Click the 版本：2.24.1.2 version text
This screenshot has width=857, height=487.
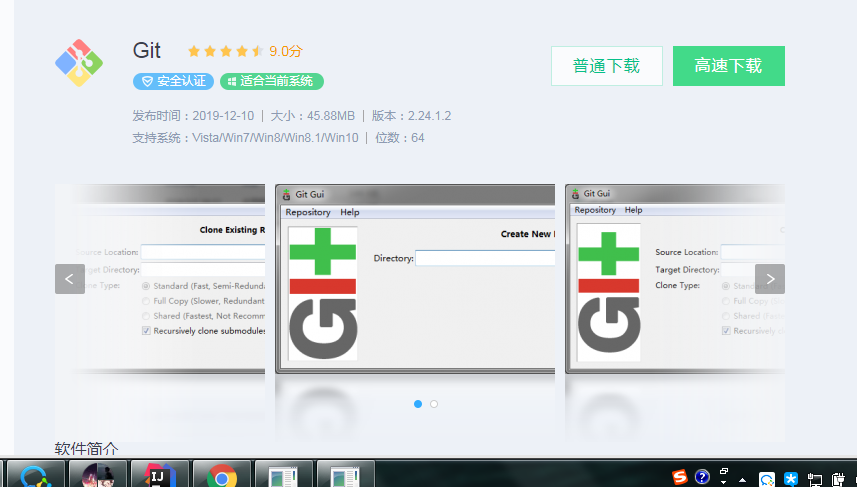(412, 116)
